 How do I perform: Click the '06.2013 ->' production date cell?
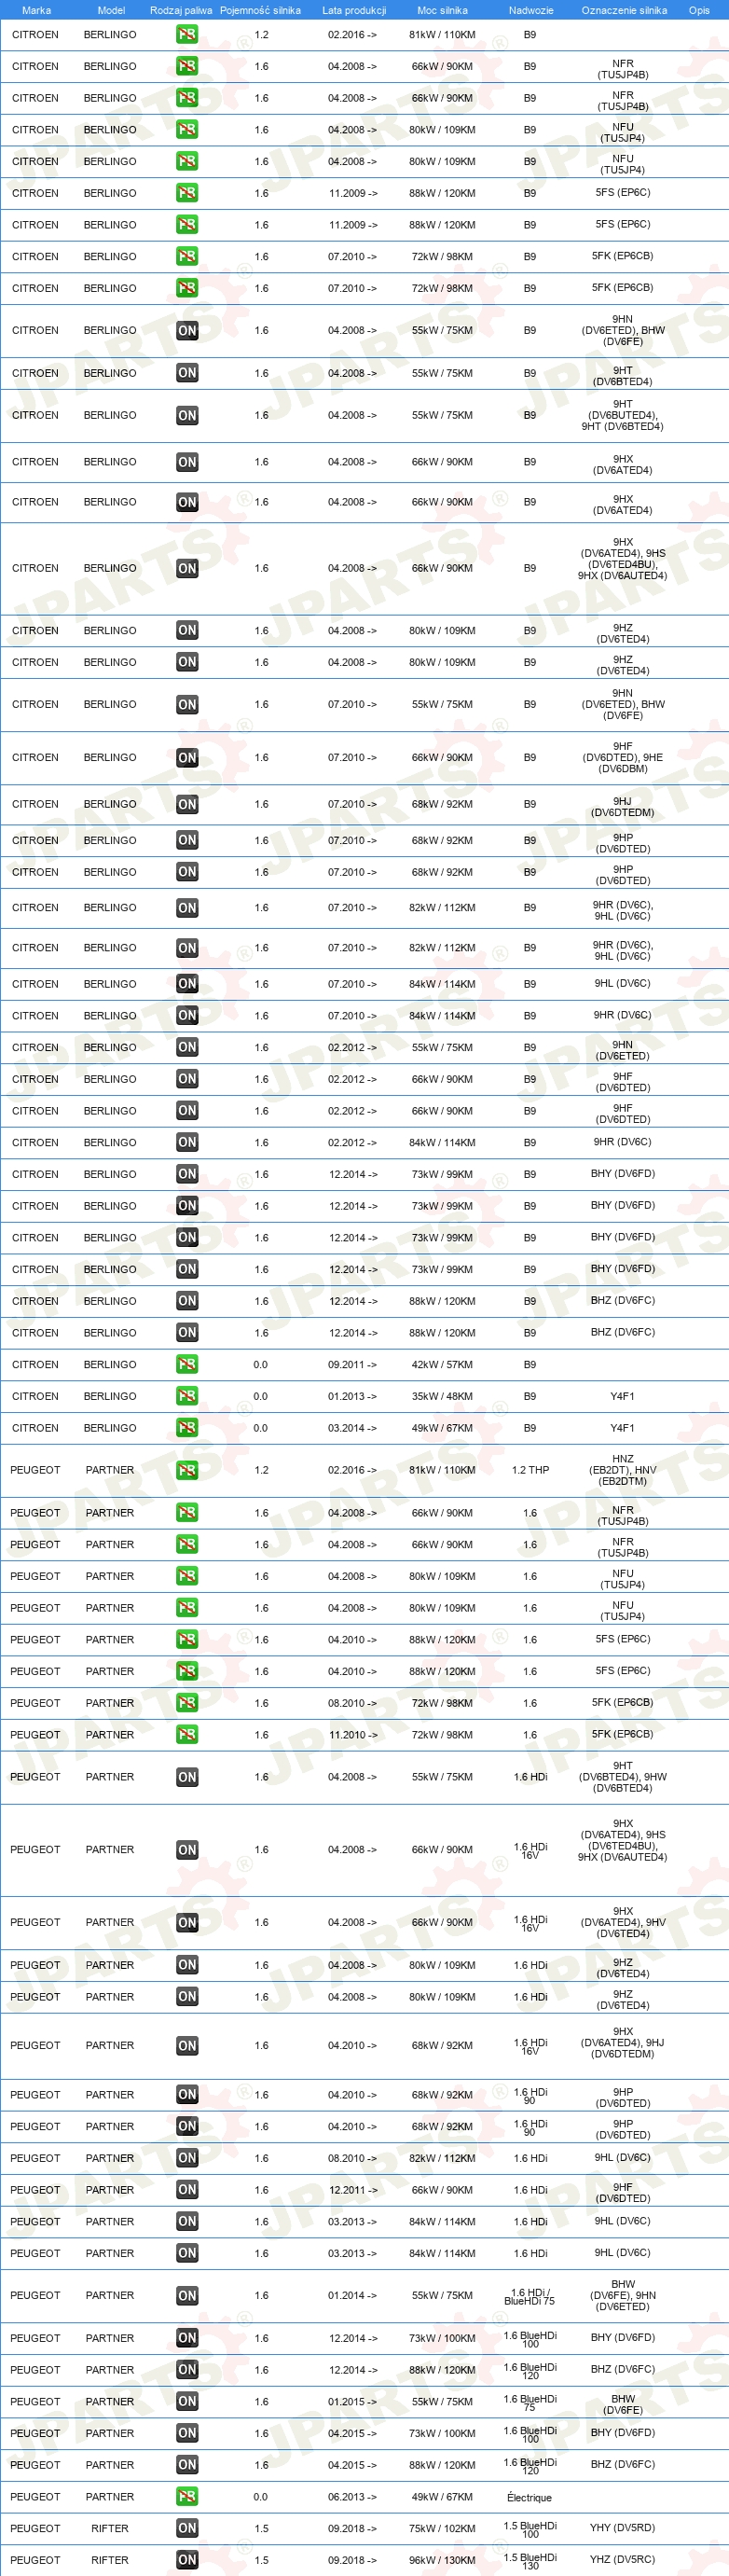[352, 2496]
